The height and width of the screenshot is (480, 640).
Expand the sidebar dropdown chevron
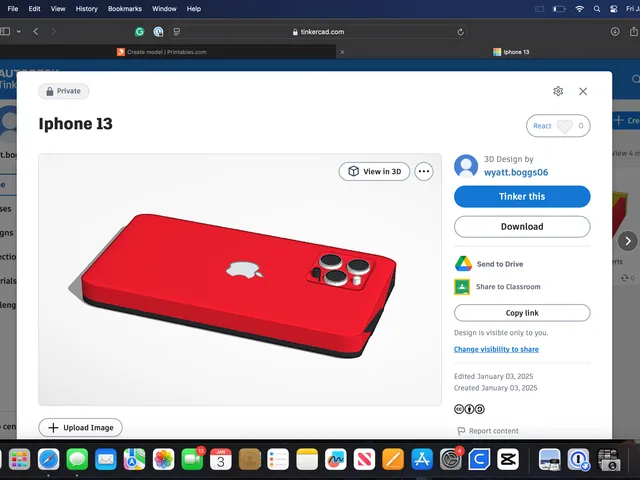point(19,31)
